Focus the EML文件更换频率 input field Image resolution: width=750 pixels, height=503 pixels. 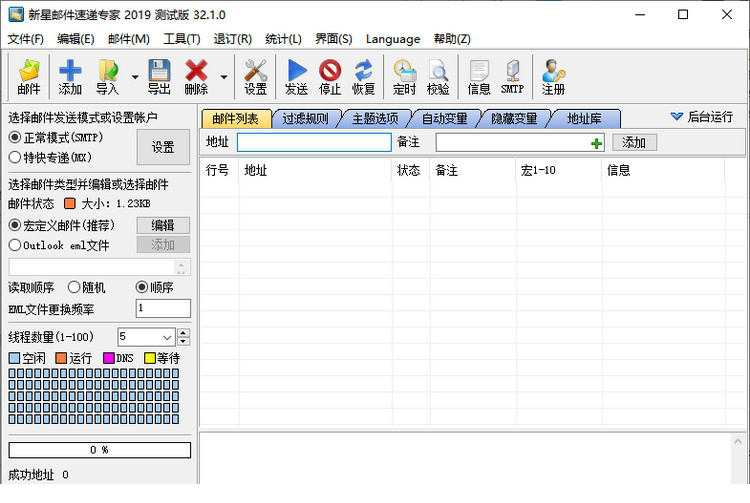click(x=163, y=308)
